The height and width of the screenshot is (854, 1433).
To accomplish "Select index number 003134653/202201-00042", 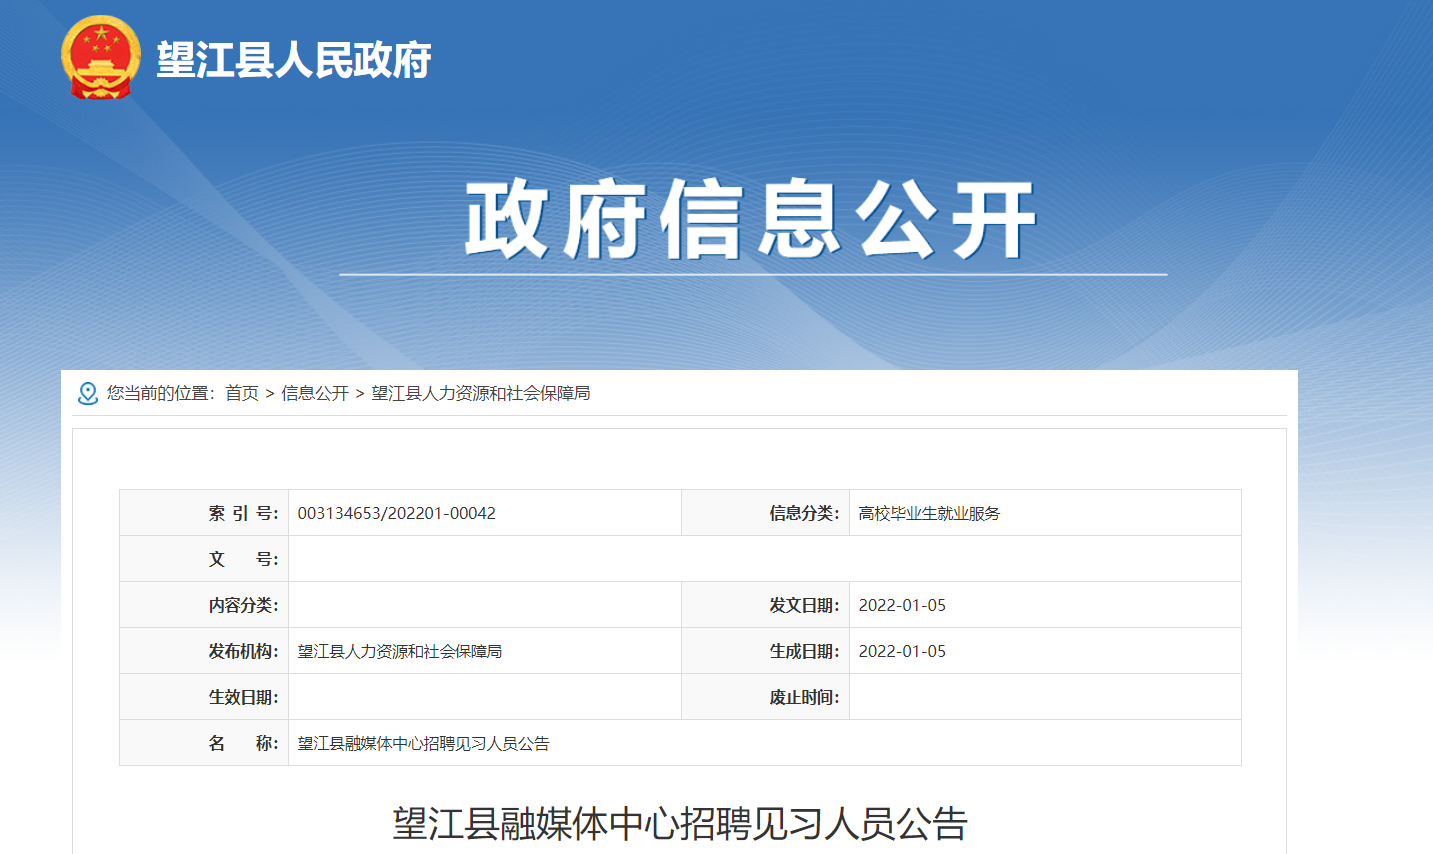I will pos(397,513).
